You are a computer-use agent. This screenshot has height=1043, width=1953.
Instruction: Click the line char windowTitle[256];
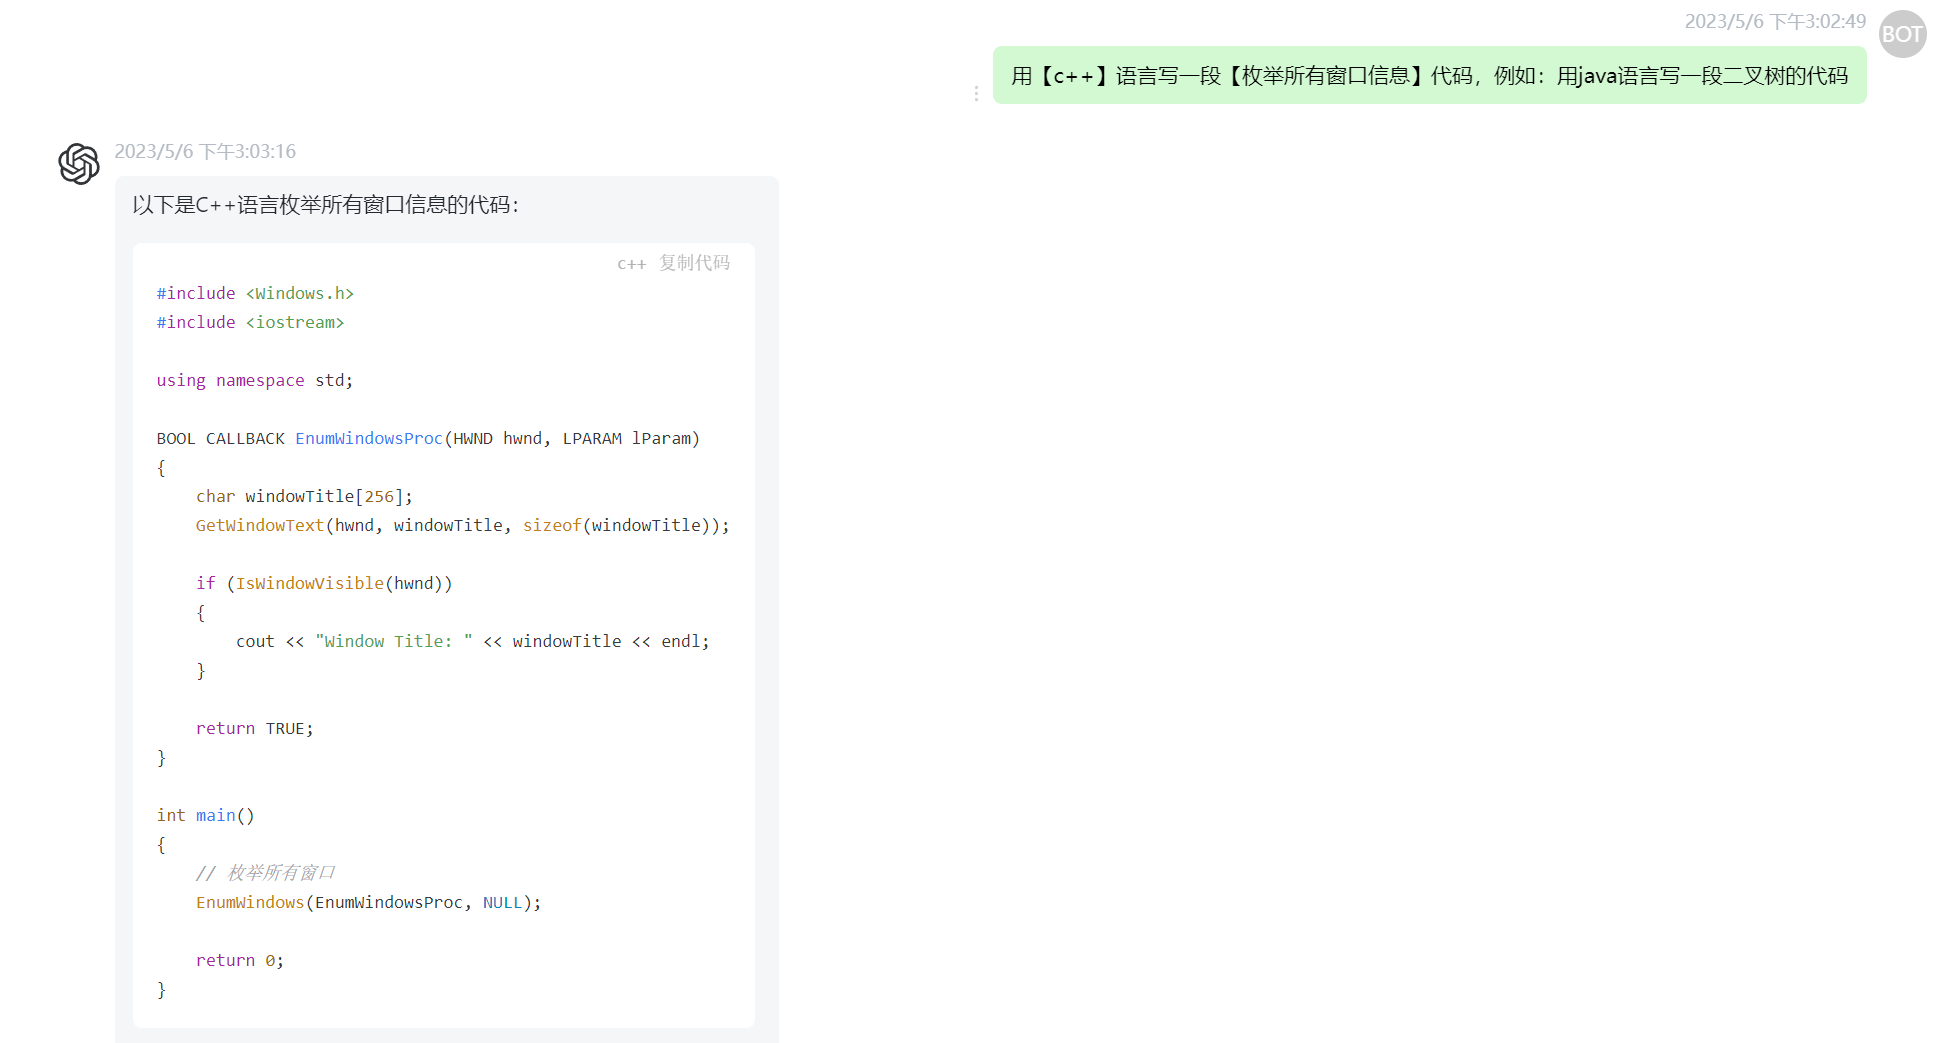[304, 496]
